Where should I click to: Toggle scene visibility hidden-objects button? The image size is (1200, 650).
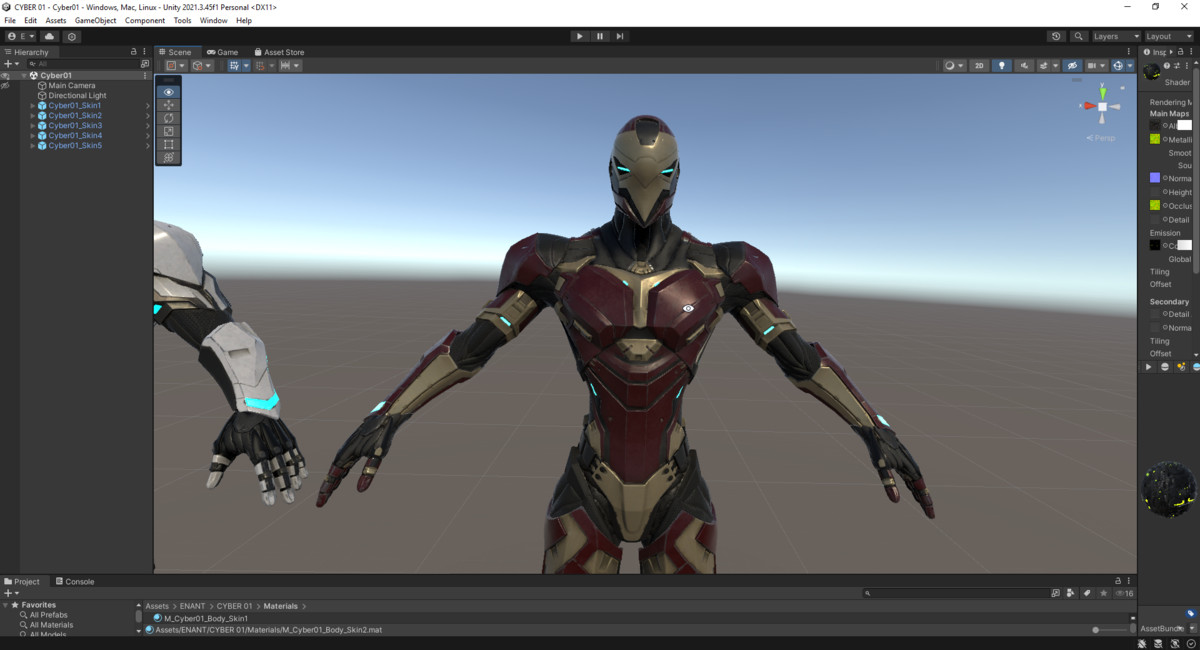(1072, 66)
